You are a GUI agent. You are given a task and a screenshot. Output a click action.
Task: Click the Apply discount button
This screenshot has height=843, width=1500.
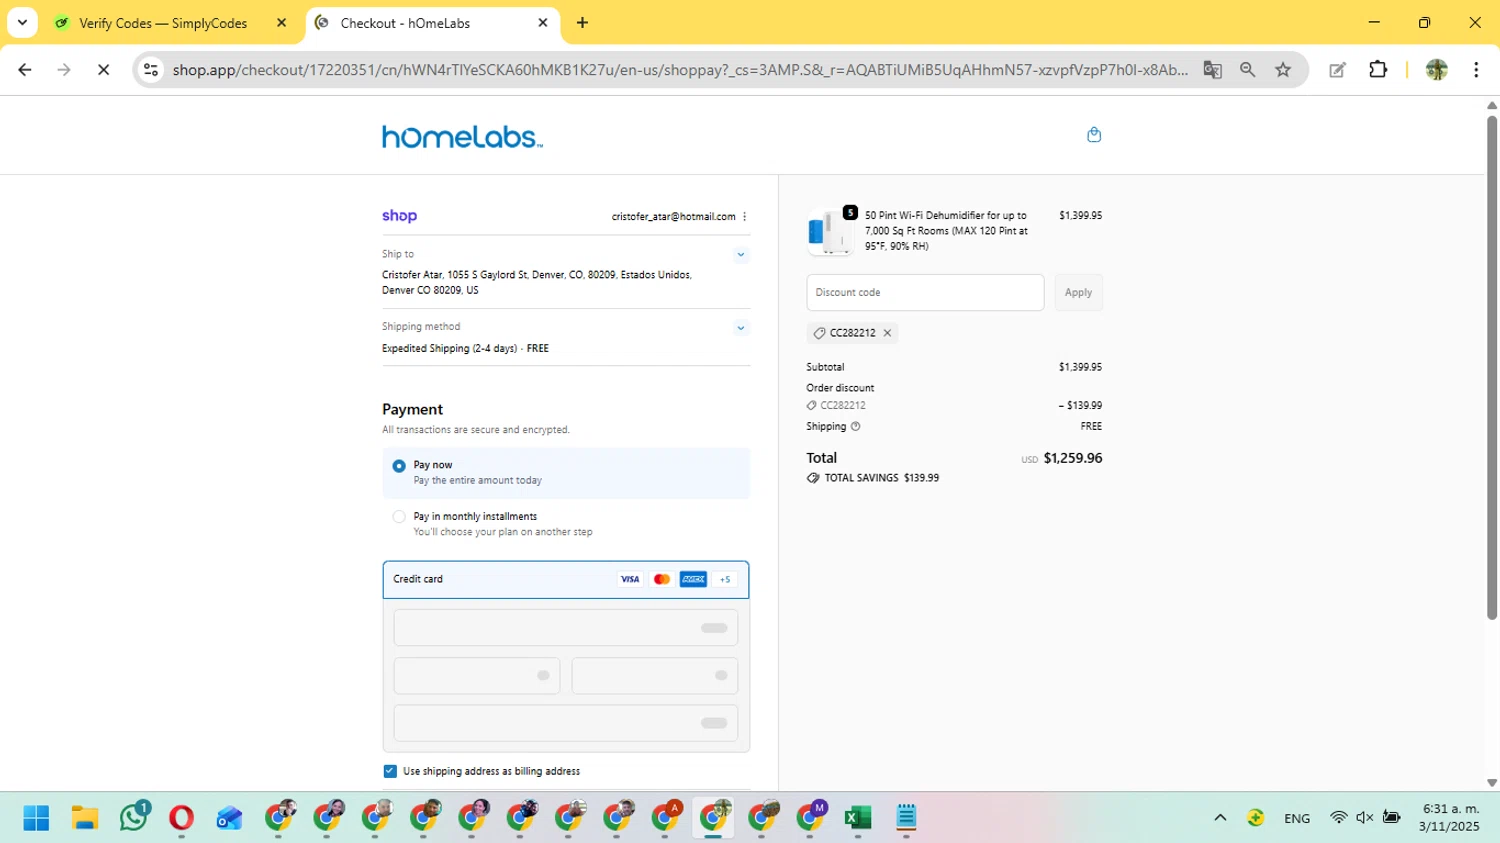(x=1078, y=292)
